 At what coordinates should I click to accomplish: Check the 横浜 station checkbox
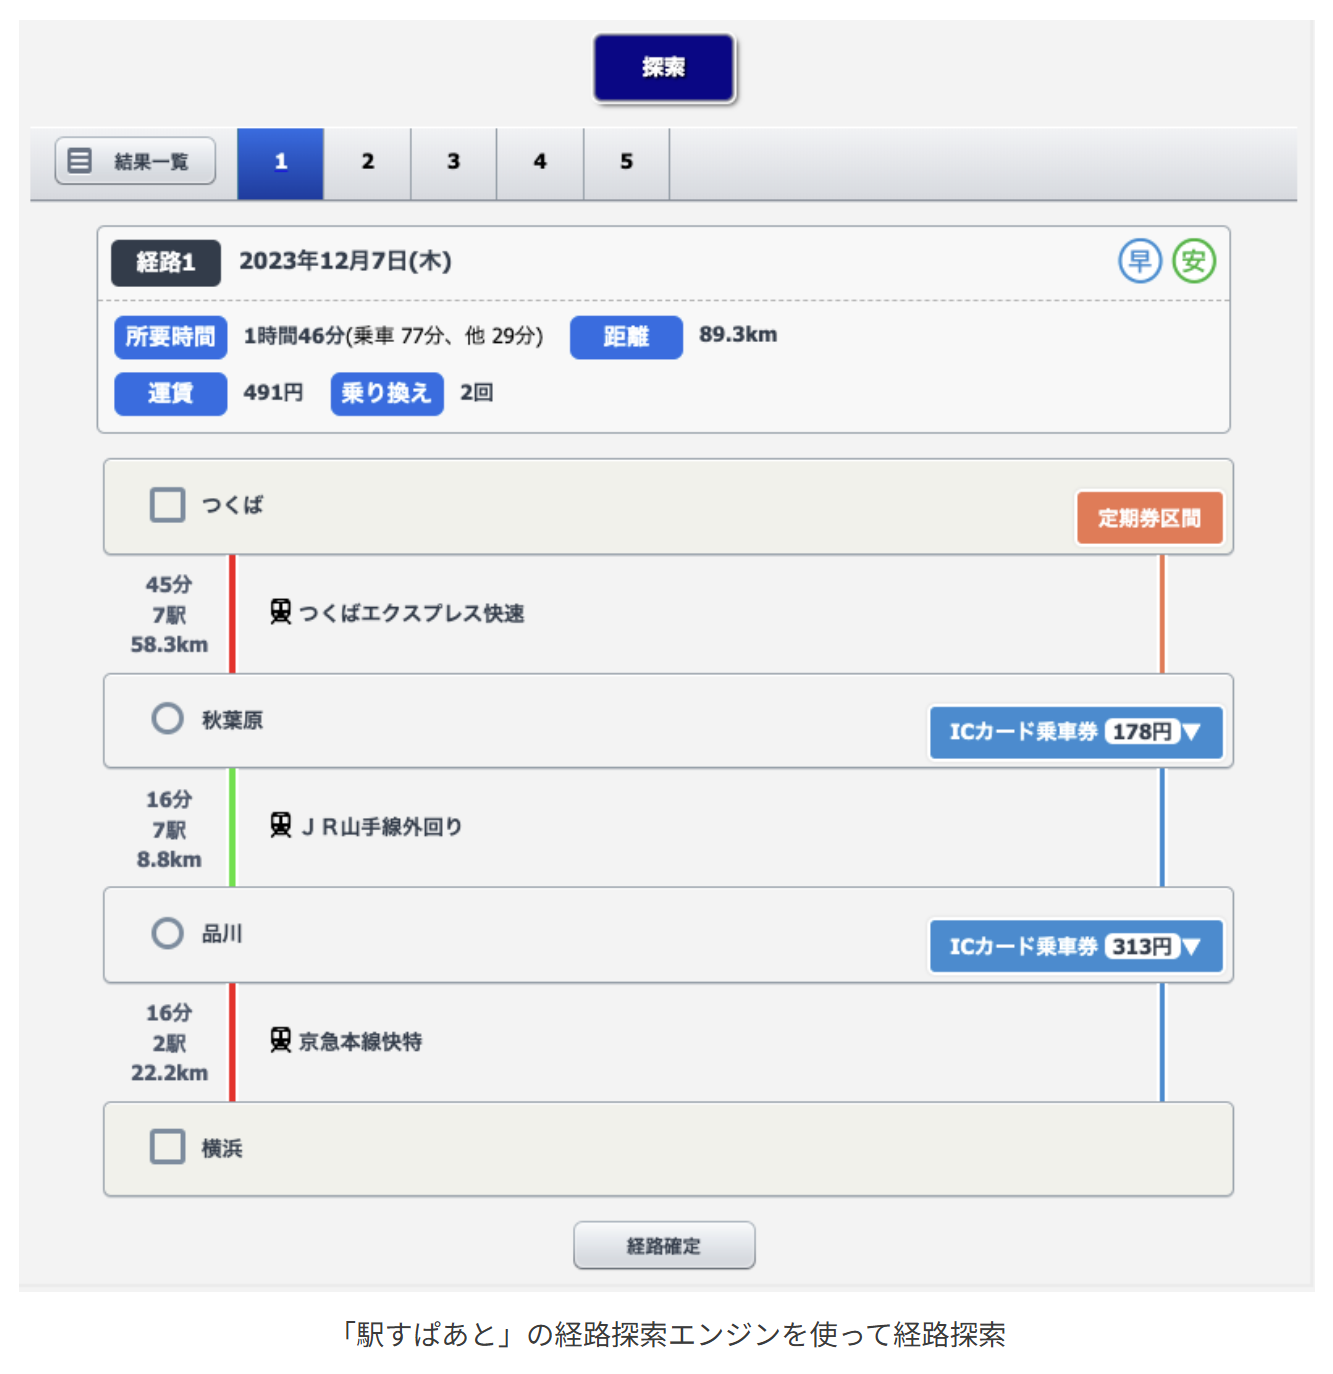tap(168, 1147)
